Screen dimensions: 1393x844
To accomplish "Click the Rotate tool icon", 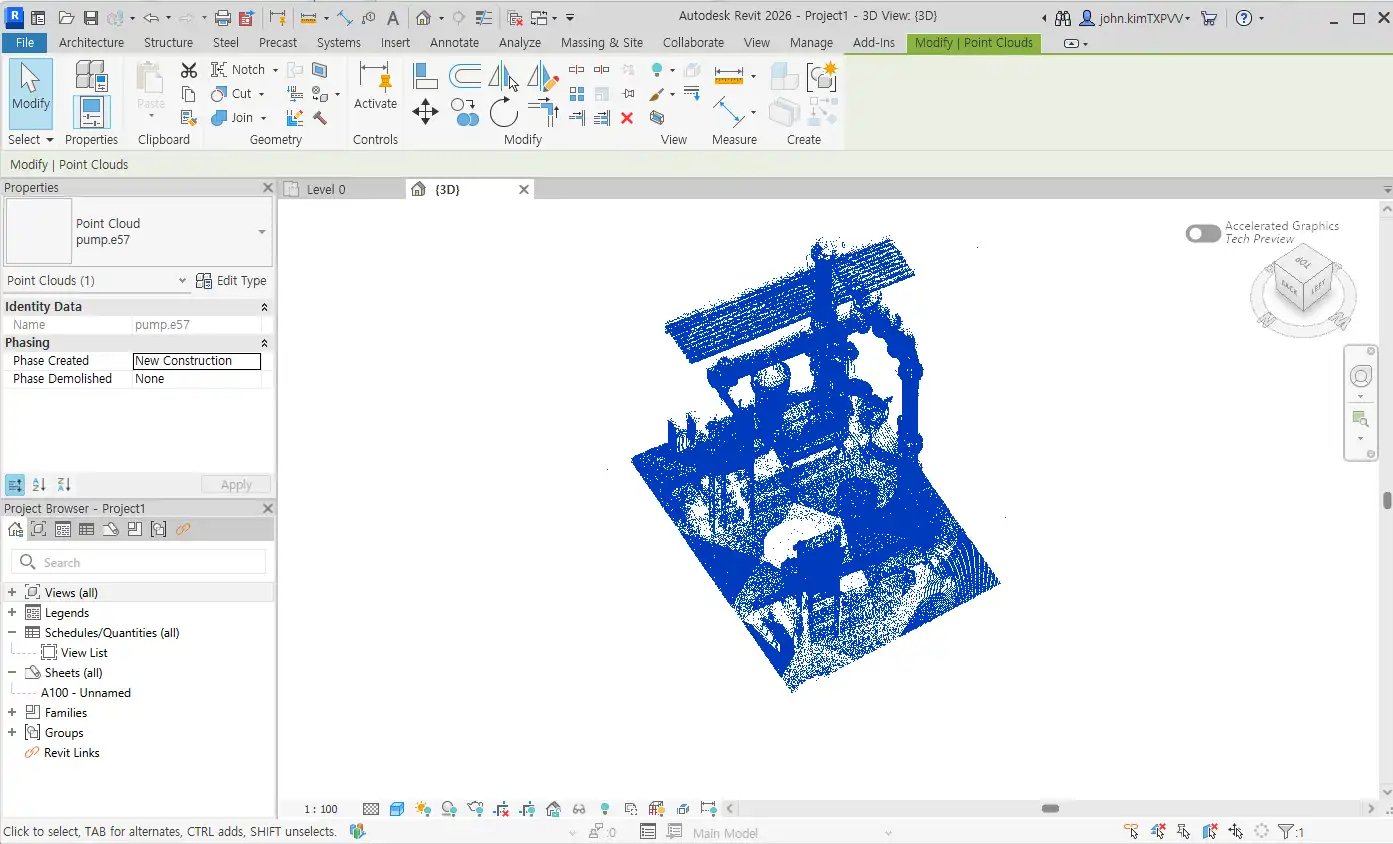I will [504, 111].
